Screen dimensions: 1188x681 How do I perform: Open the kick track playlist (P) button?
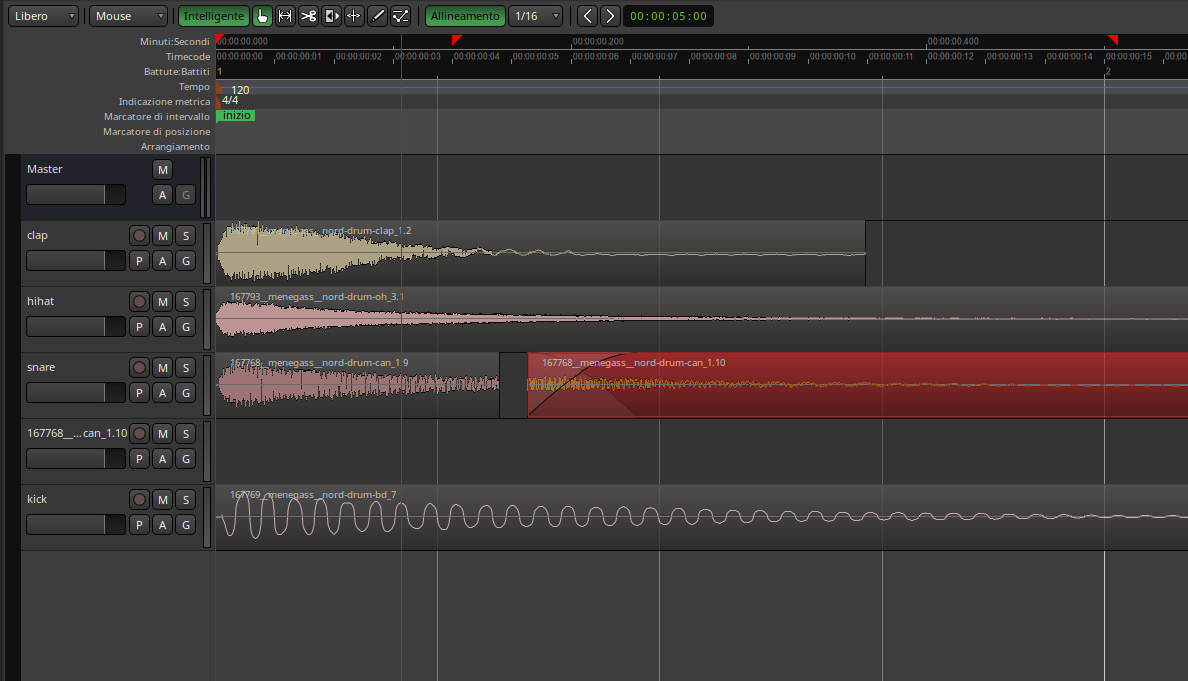(139, 525)
